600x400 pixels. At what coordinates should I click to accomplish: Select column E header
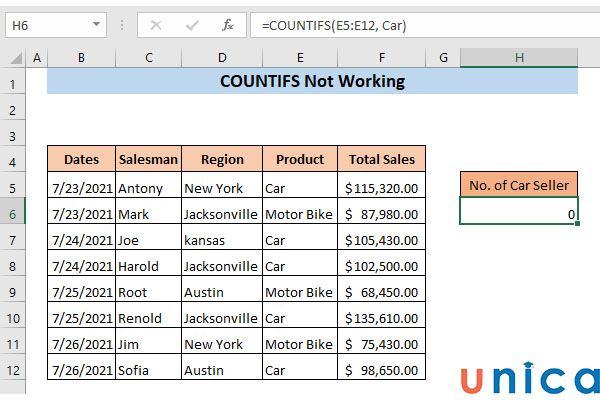pos(300,59)
